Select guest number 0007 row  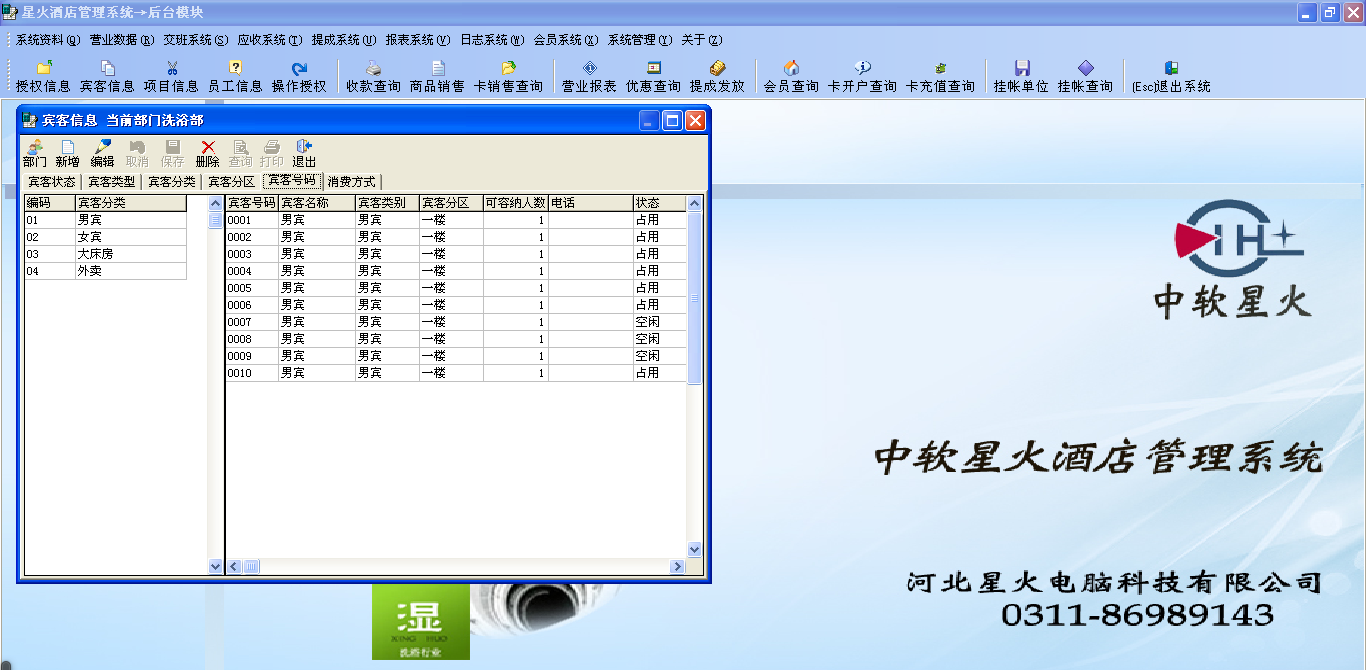(x=456, y=322)
